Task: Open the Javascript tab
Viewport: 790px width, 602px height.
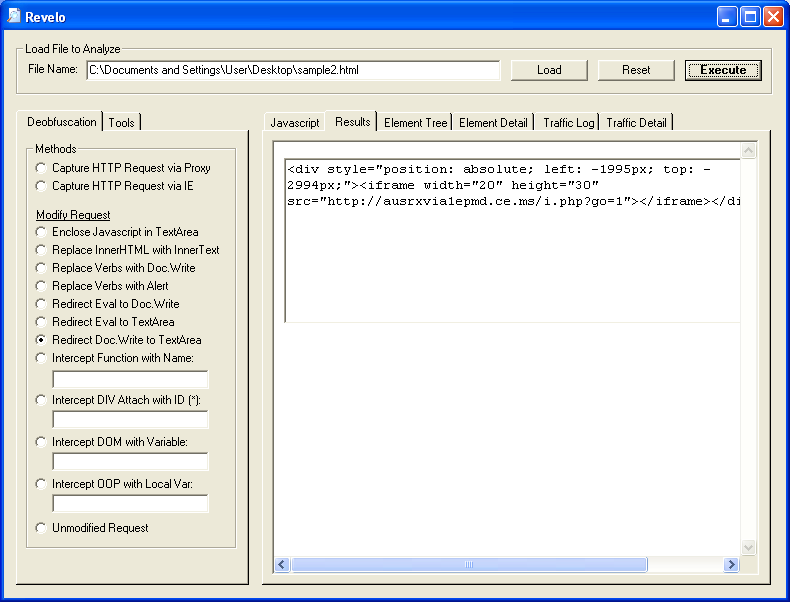Action: click(x=295, y=122)
